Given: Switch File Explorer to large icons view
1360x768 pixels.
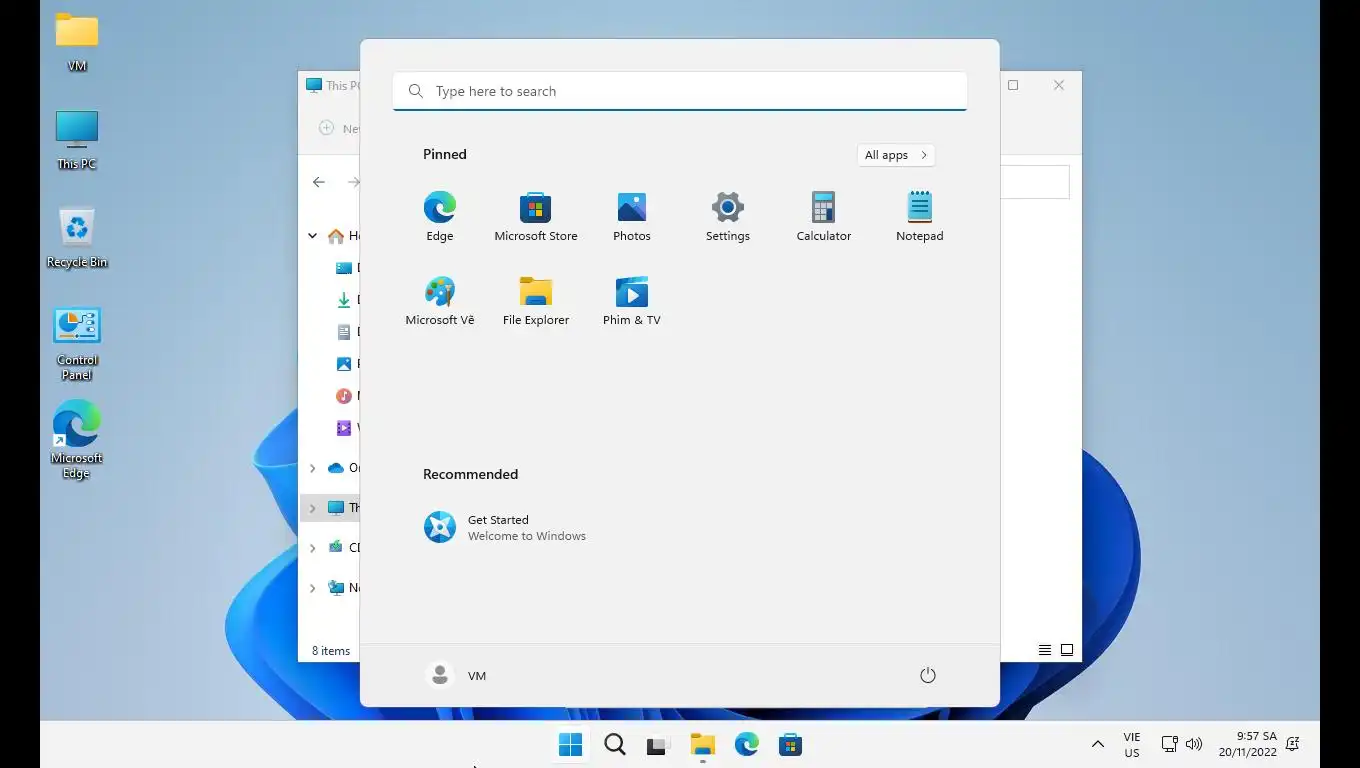Looking at the screenshot, I should point(1067,650).
